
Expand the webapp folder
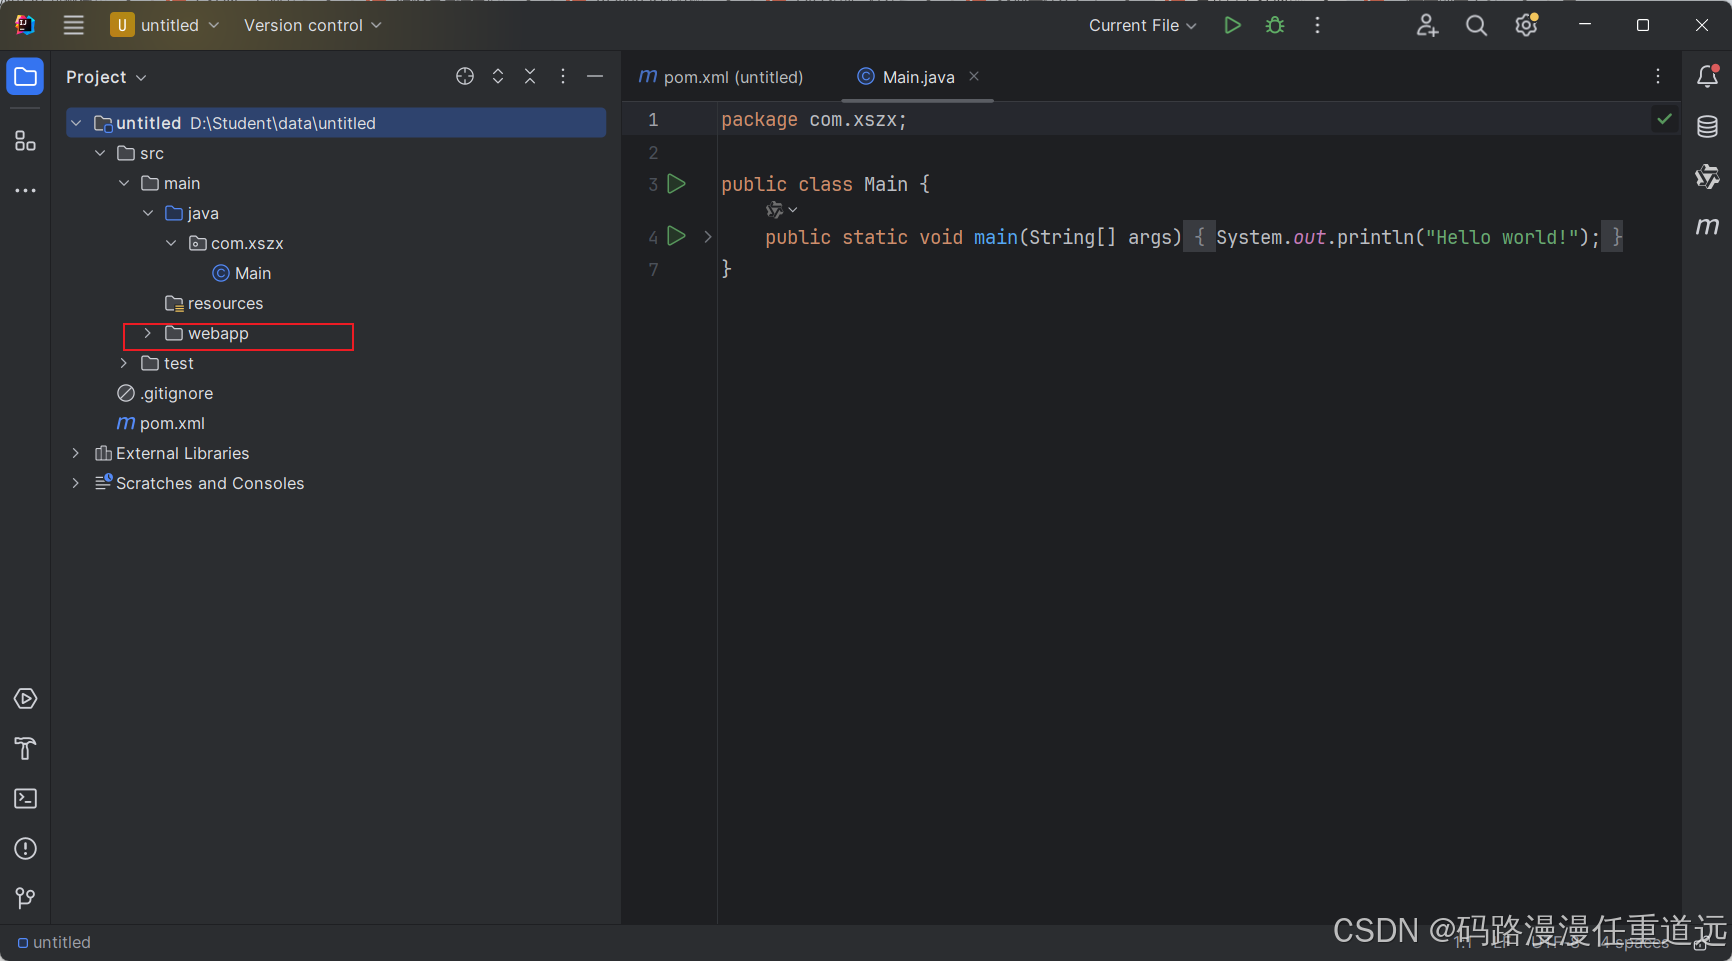tap(148, 333)
